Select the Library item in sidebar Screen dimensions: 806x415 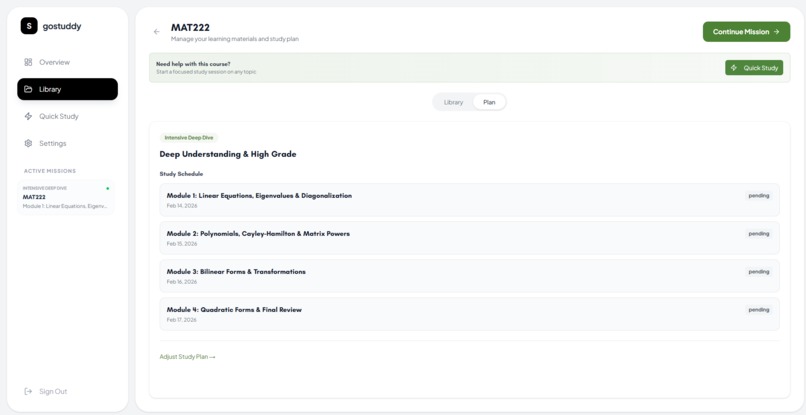click(67, 89)
